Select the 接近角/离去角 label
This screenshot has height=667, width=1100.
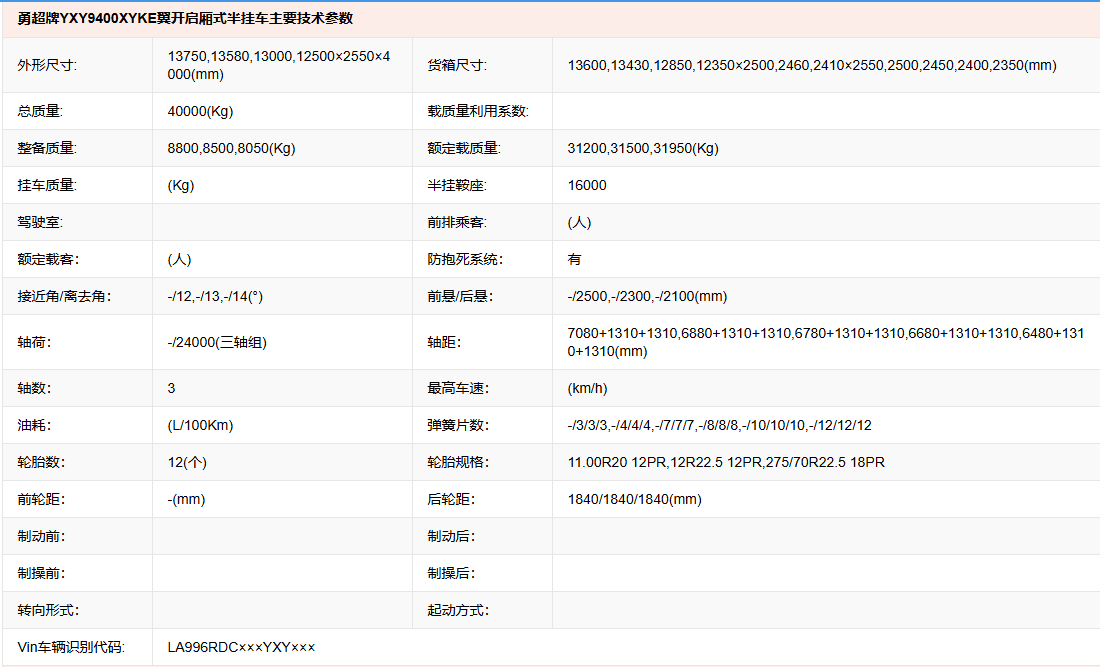[65, 297]
